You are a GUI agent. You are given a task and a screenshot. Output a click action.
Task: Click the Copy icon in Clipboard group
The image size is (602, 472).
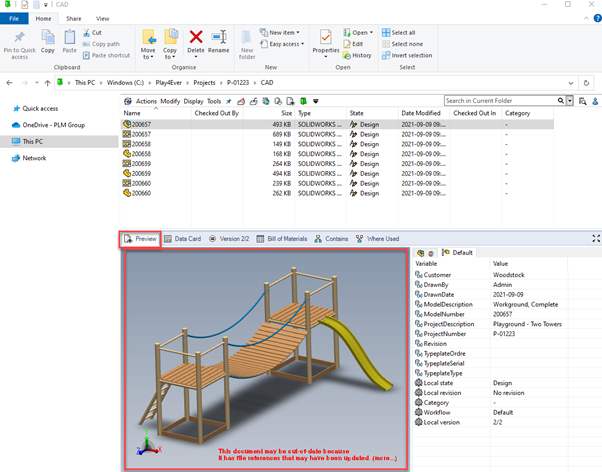[48, 37]
